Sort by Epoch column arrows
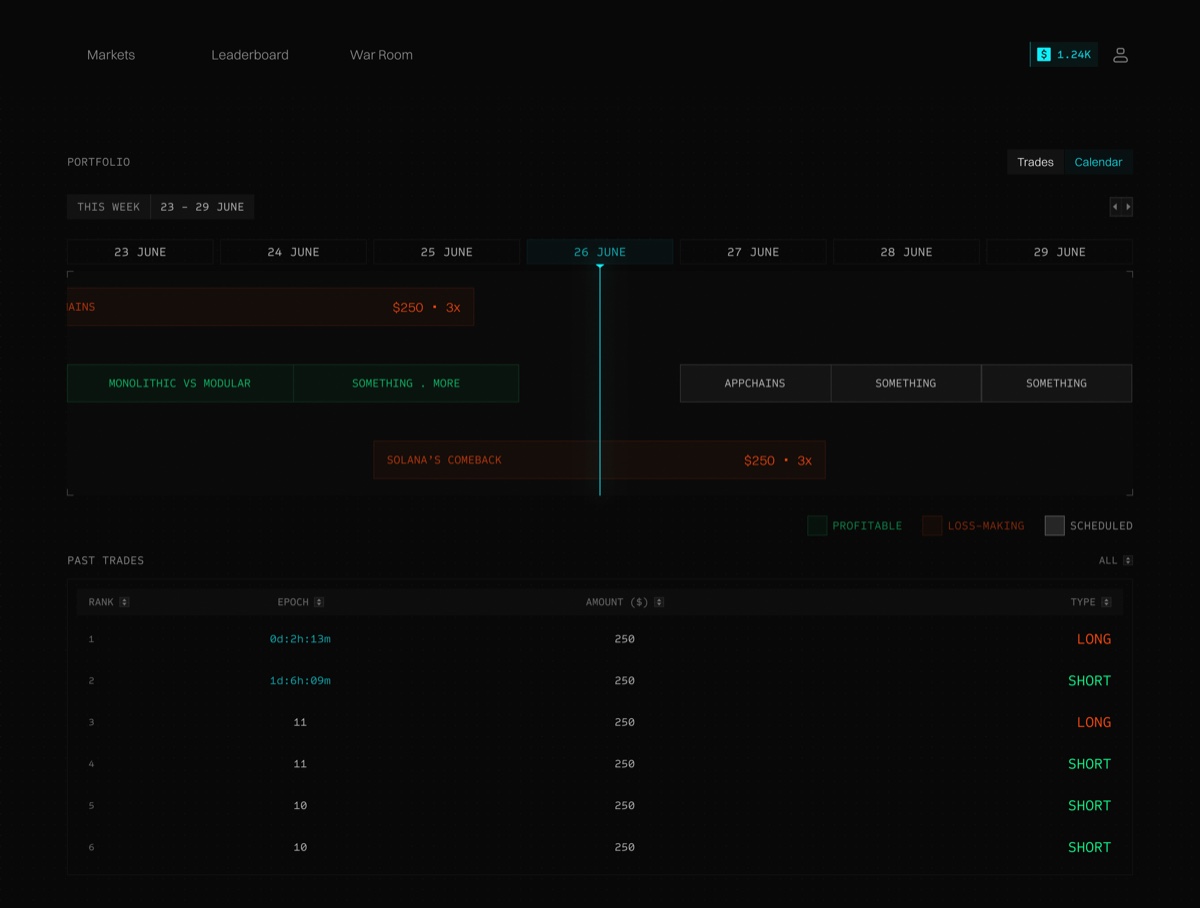The height and width of the screenshot is (908, 1200). [x=319, y=602]
